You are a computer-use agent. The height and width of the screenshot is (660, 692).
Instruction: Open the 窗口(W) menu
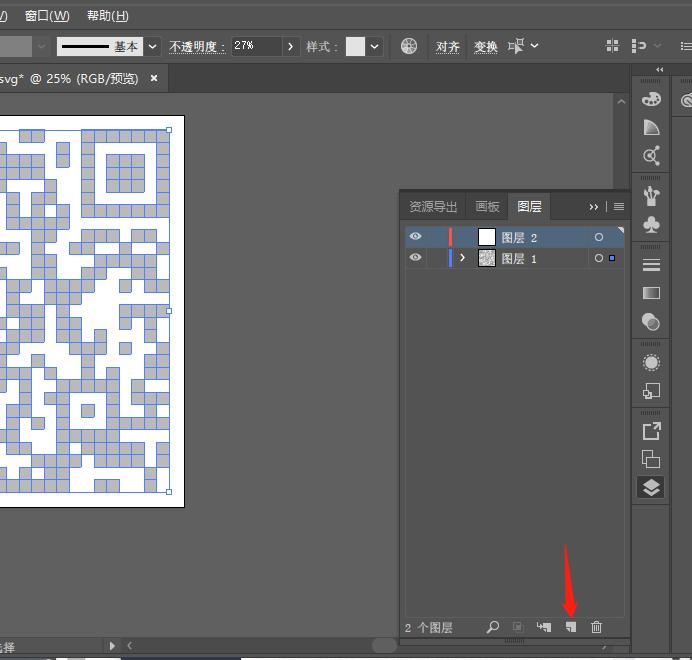[x=47, y=15]
